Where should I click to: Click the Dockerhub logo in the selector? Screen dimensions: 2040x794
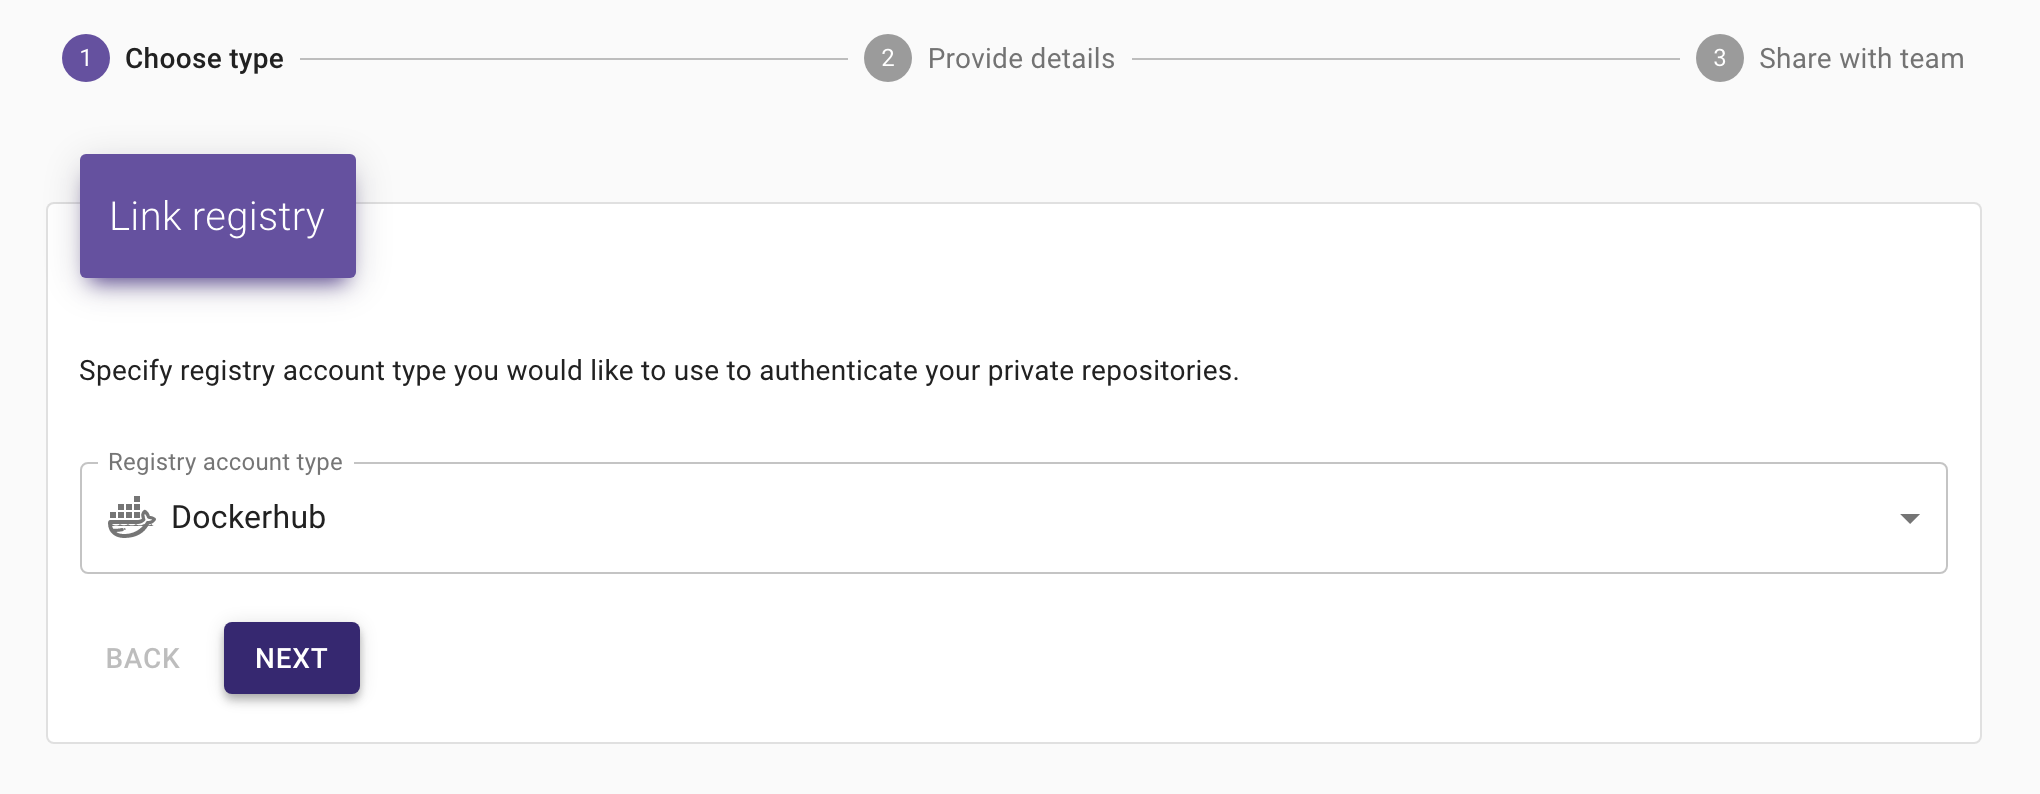(x=131, y=517)
